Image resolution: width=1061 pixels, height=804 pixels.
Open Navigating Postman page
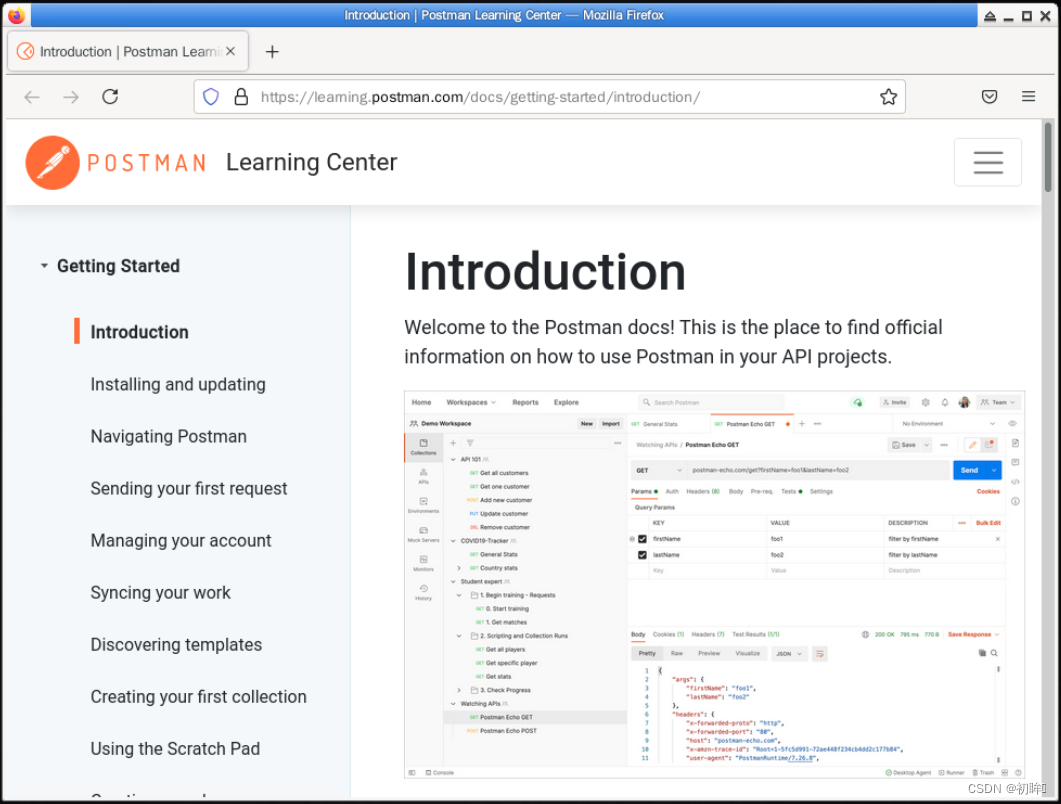(x=168, y=437)
